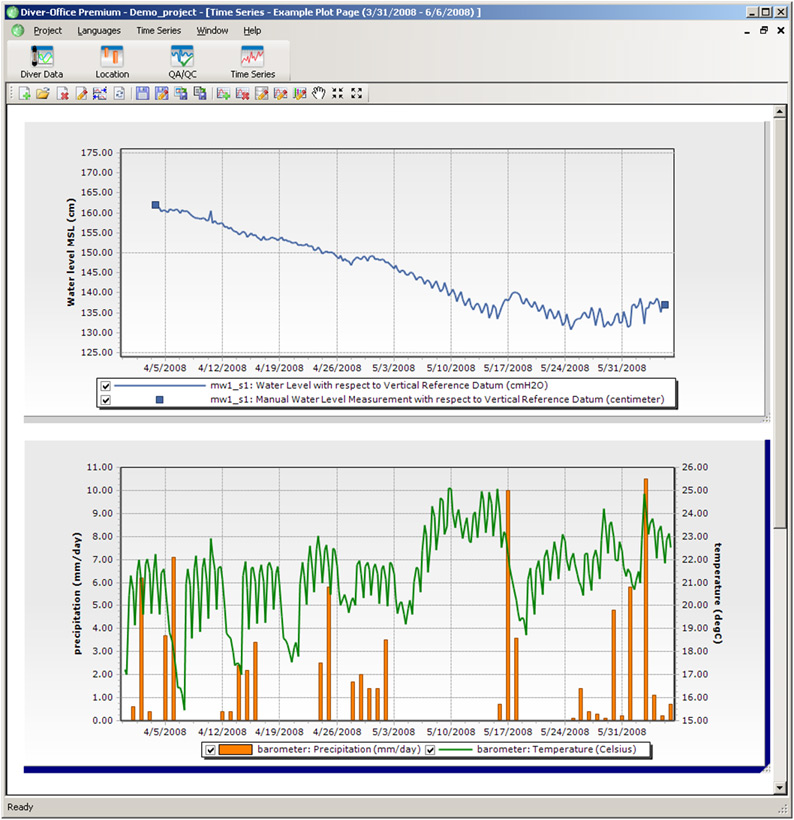
Task: Toggle barometer Temperature series checkbox
Action: pos(430,750)
